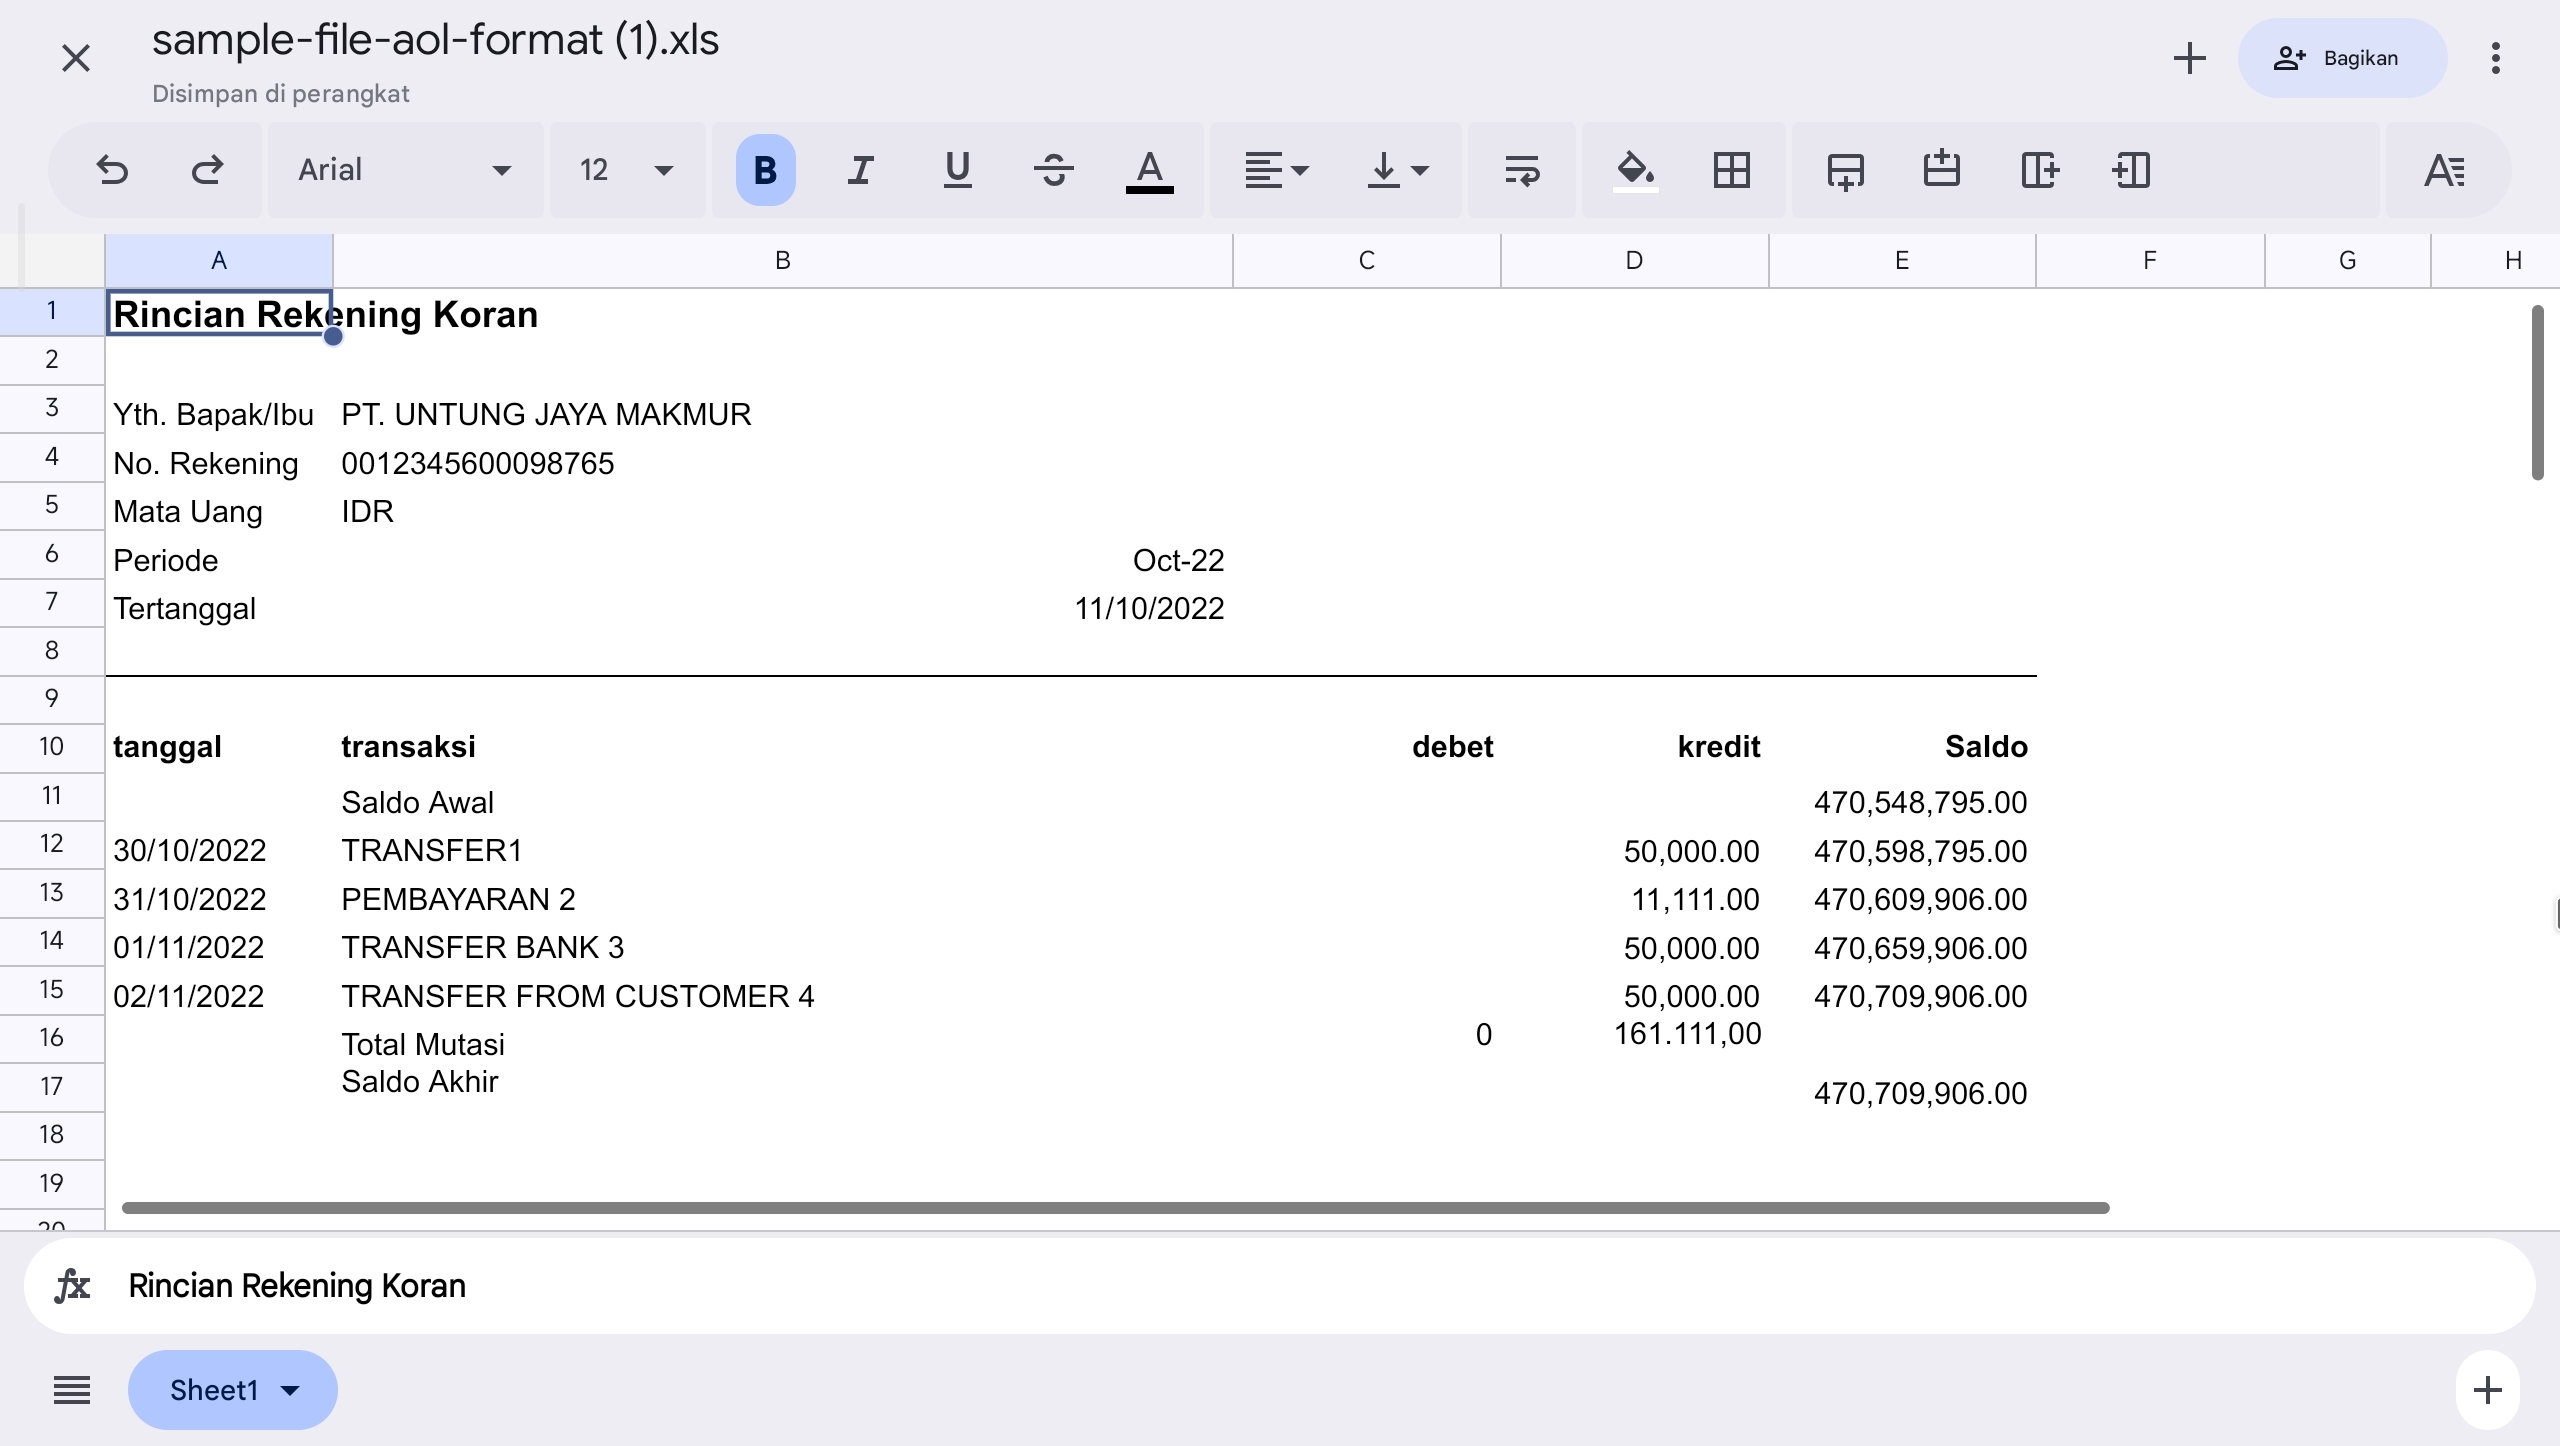The width and height of the screenshot is (2560, 1446).
Task: Open the Sheet1 tab menu
Action: 233,1390
